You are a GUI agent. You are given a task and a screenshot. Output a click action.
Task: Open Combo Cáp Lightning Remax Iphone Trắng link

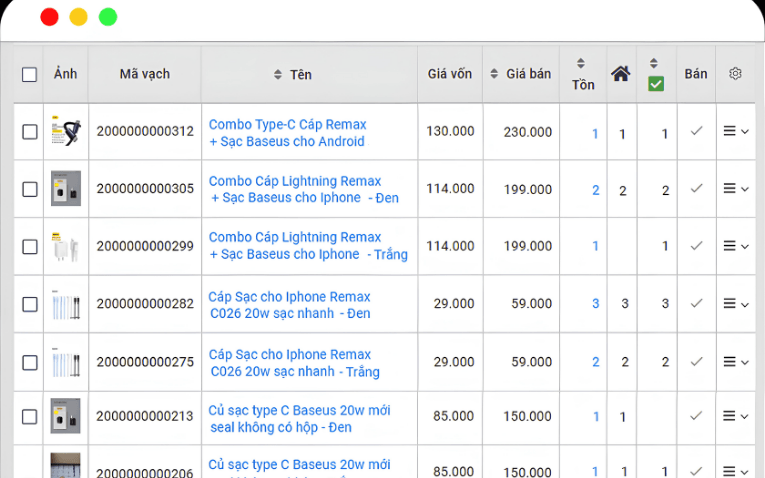click(x=308, y=246)
